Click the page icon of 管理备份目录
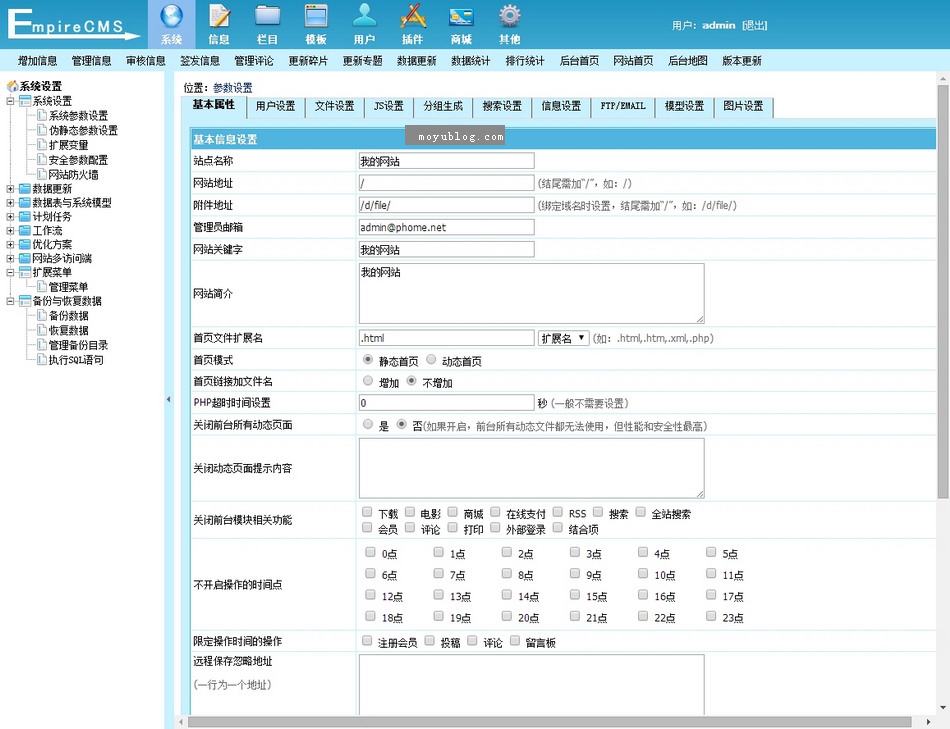The image size is (950, 729). coord(42,344)
